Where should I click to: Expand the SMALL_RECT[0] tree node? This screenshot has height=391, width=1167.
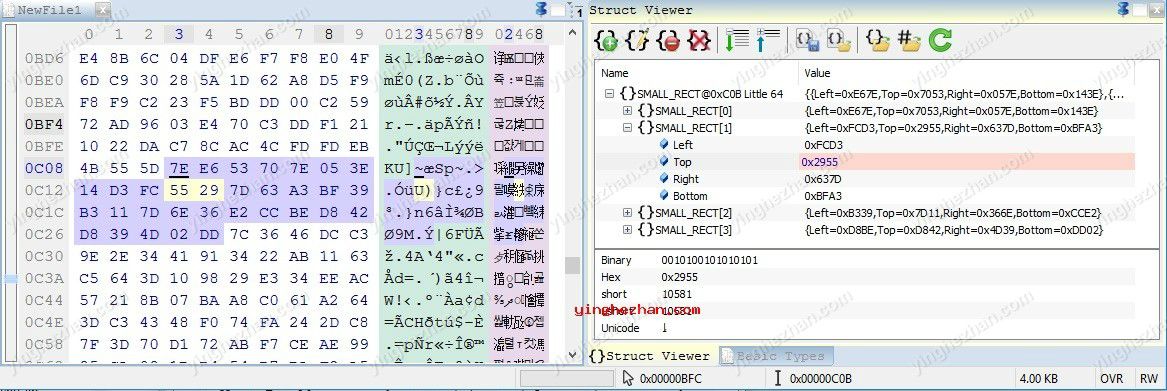click(627, 111)
